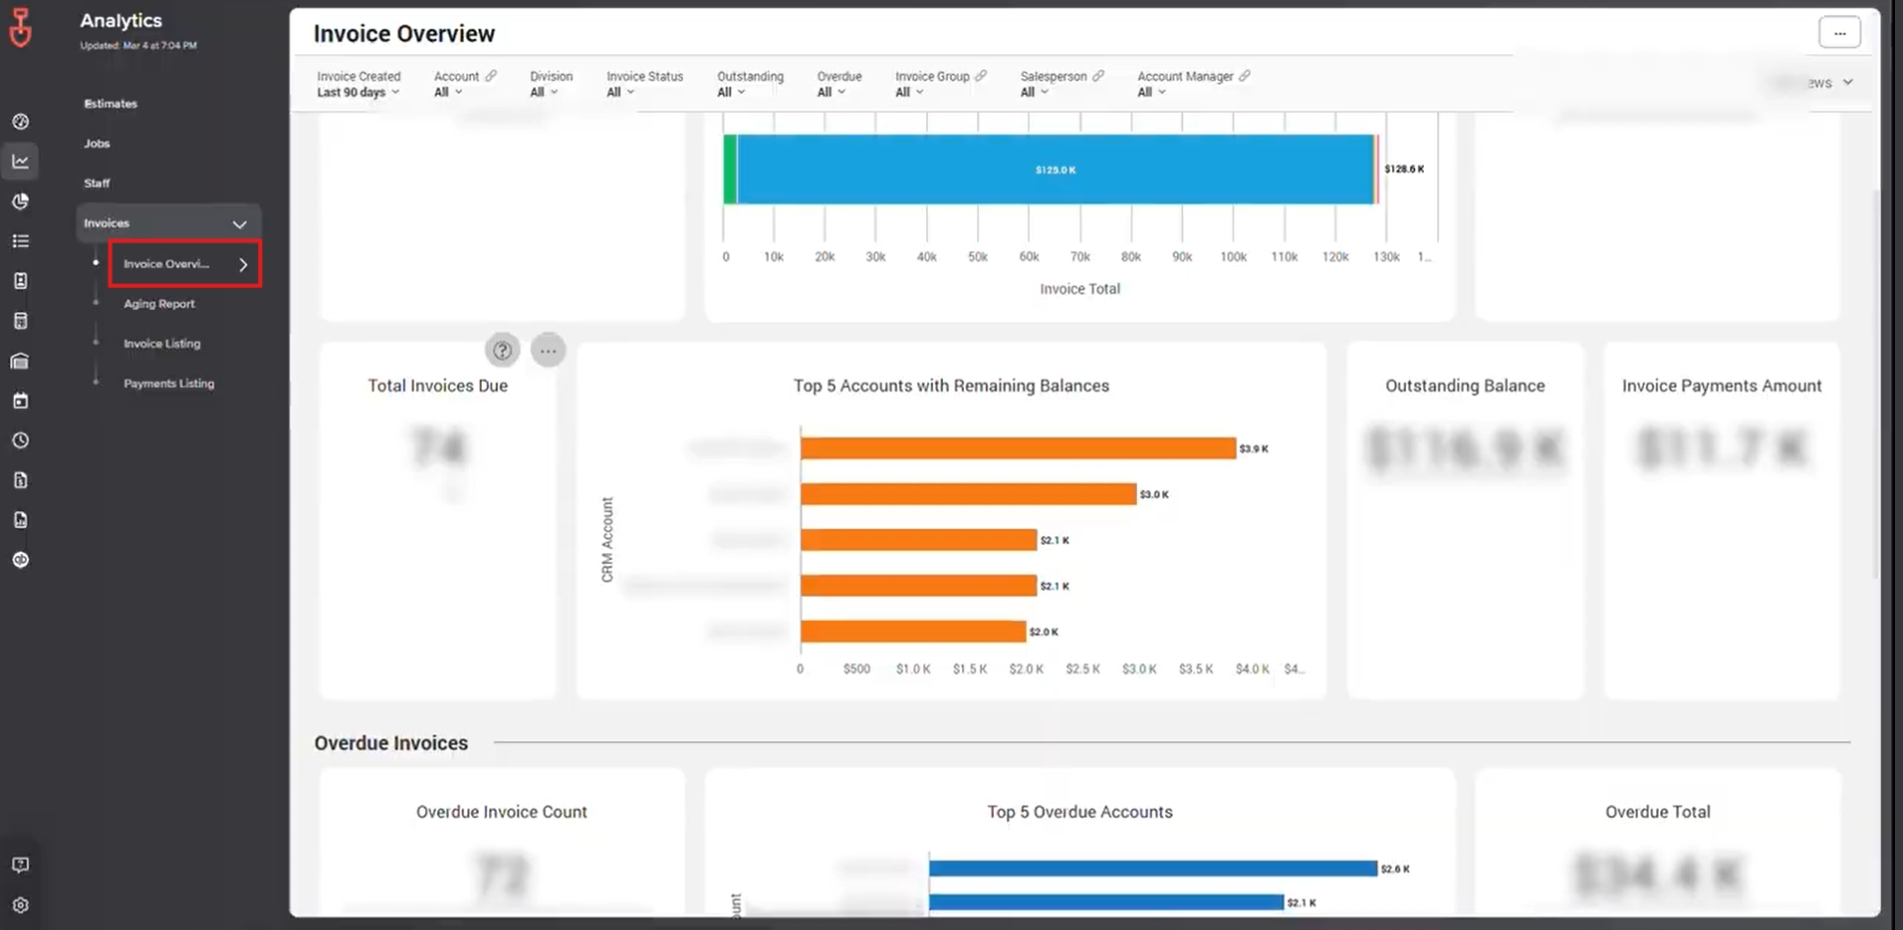Click the ellipsis button at top right
The height and width of the screenshot is (930, 1903).
coord(1839,31)
